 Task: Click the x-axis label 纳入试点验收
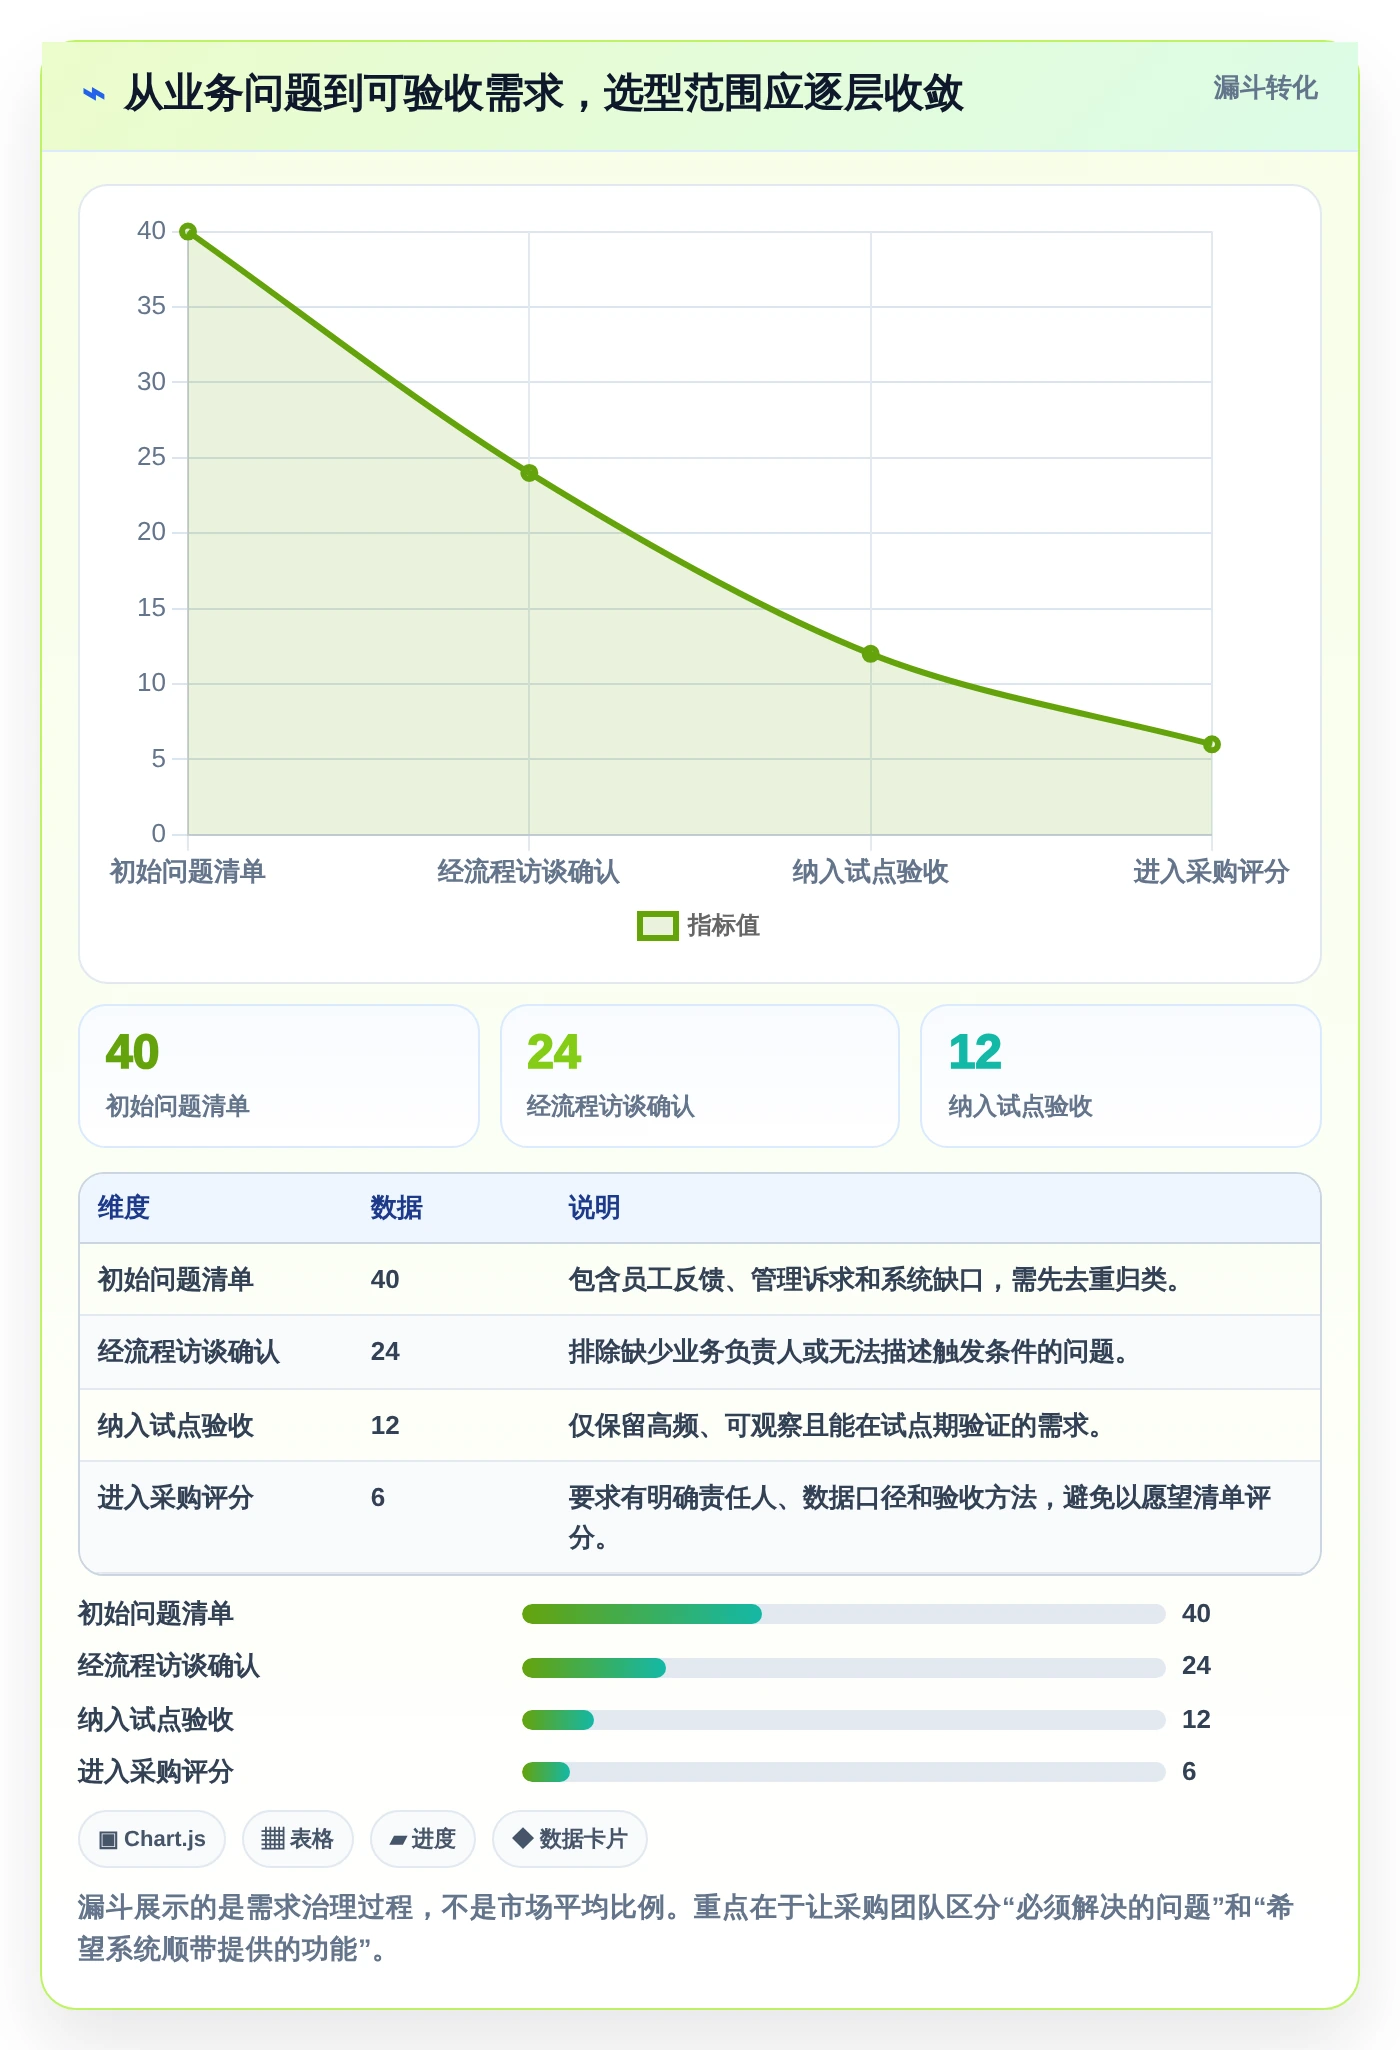point(870,872)
